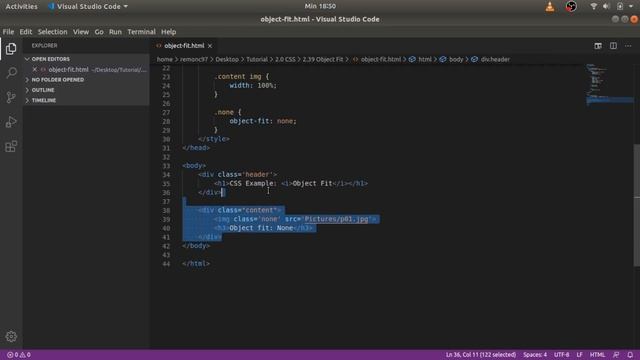640x360 pixels.
Task: Show errors and warnings count in status bar
Action: point(19,355)
